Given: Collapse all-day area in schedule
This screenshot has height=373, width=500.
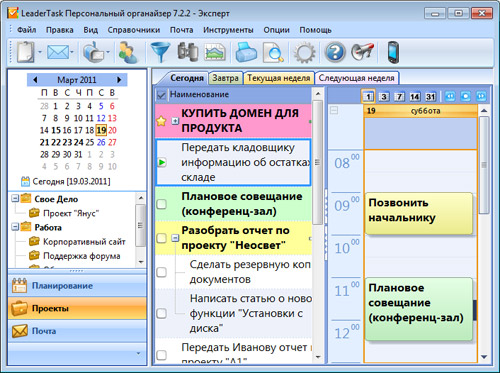Looking at the screenshot, I should click(x=333, y=110).
